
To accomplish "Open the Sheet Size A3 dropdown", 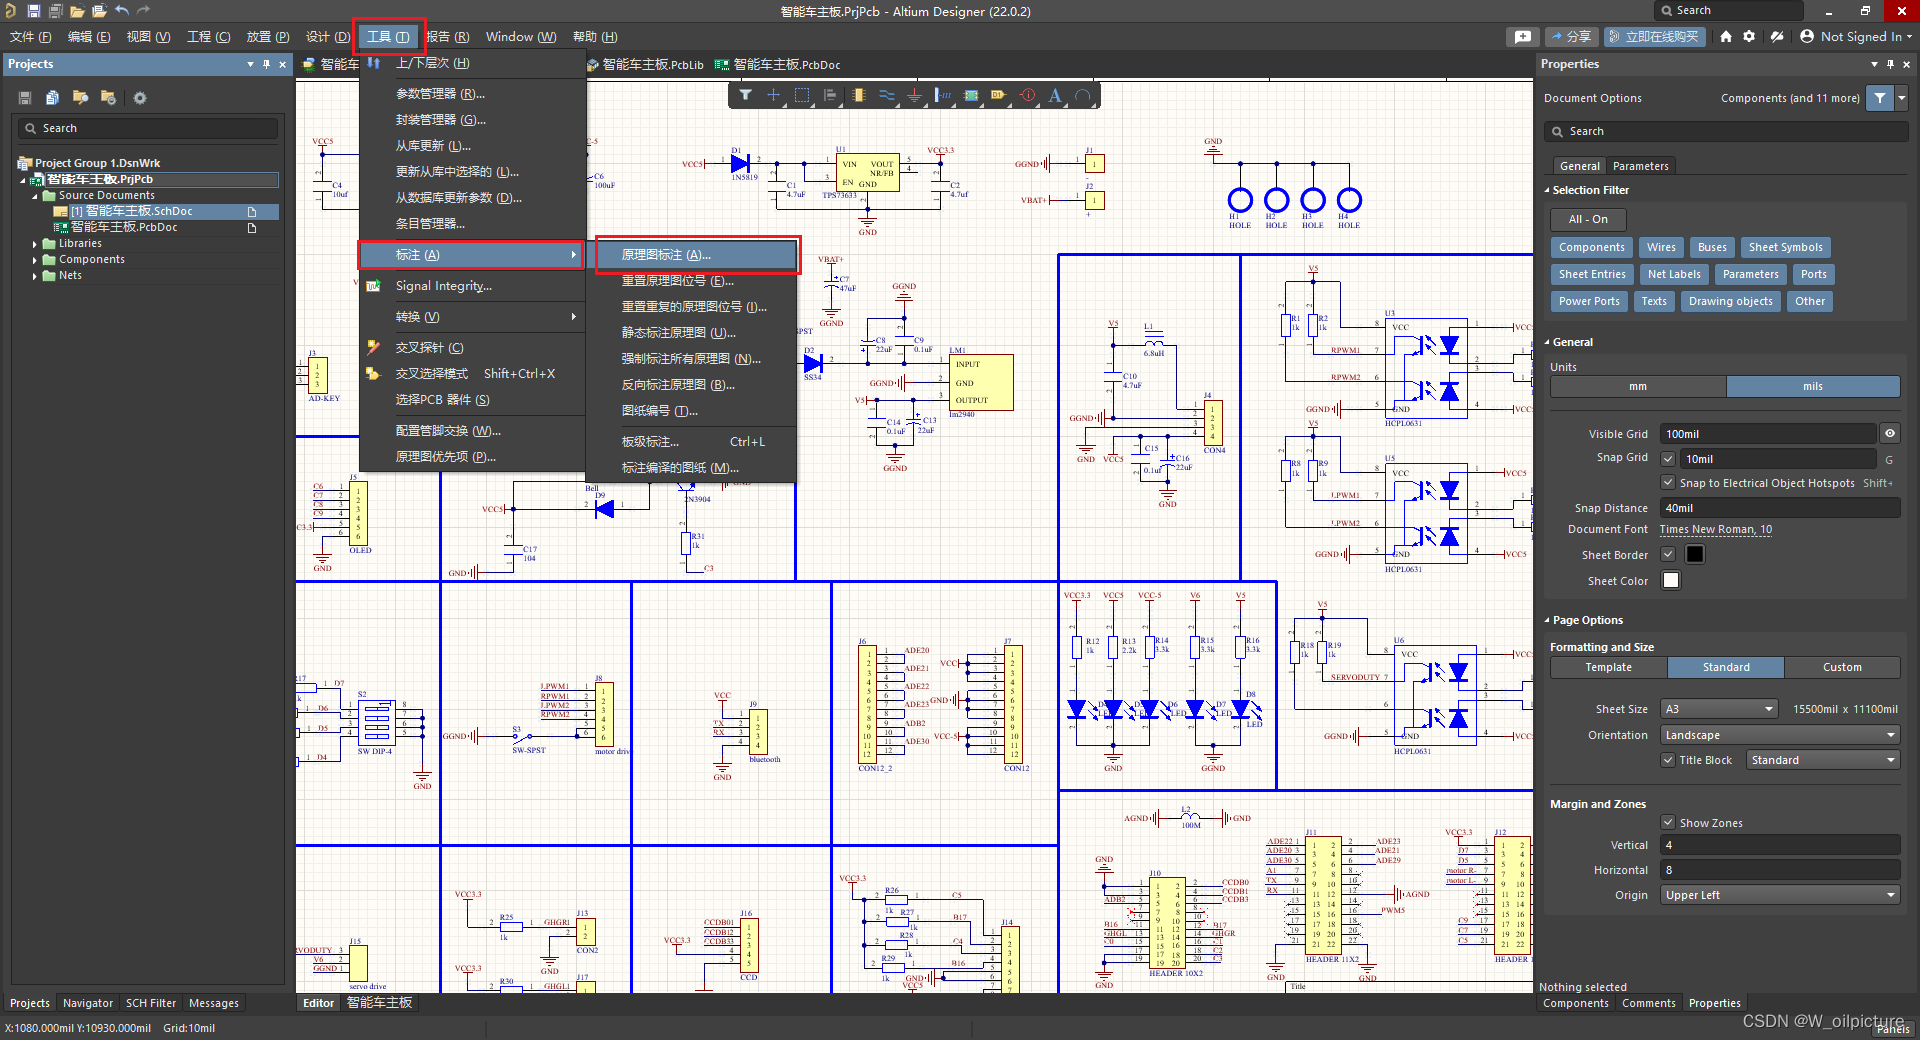I will coord(1719,709).
